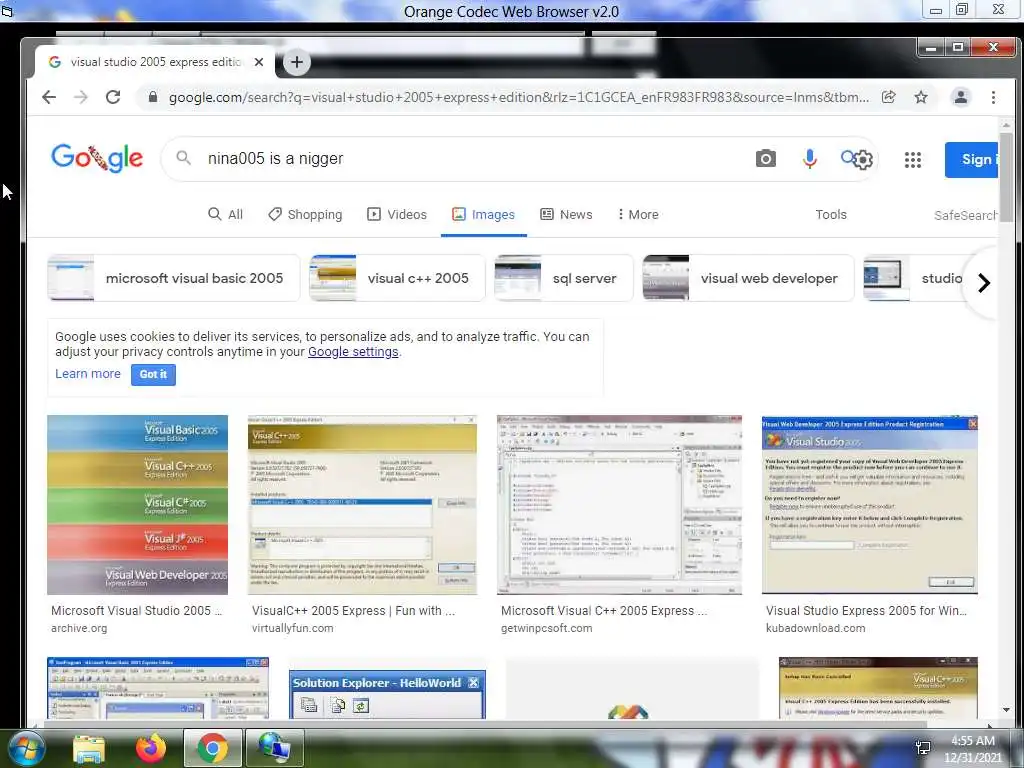Click the archive.org source text
Viewport: 1024px width, 768px height.
pos(79,628)
